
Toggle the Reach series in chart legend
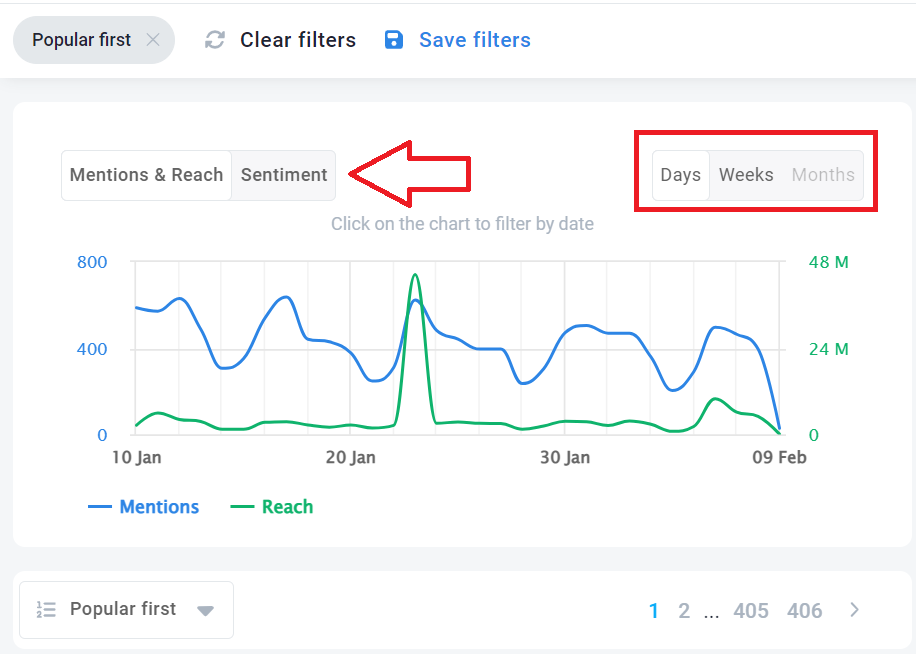[x=272, y=506]
